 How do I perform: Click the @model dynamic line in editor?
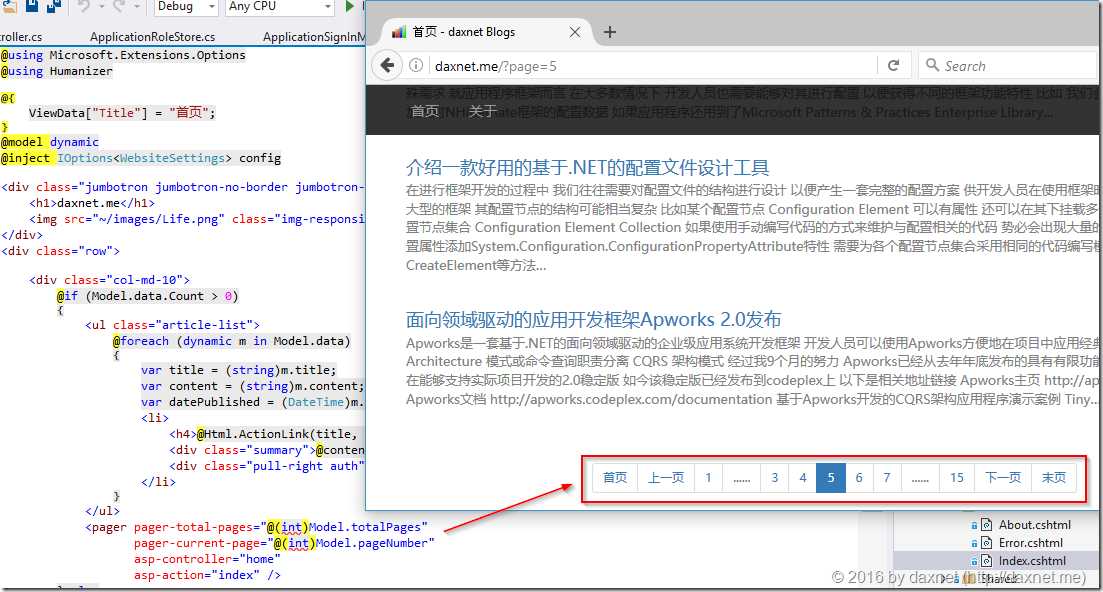click(50, 142)
